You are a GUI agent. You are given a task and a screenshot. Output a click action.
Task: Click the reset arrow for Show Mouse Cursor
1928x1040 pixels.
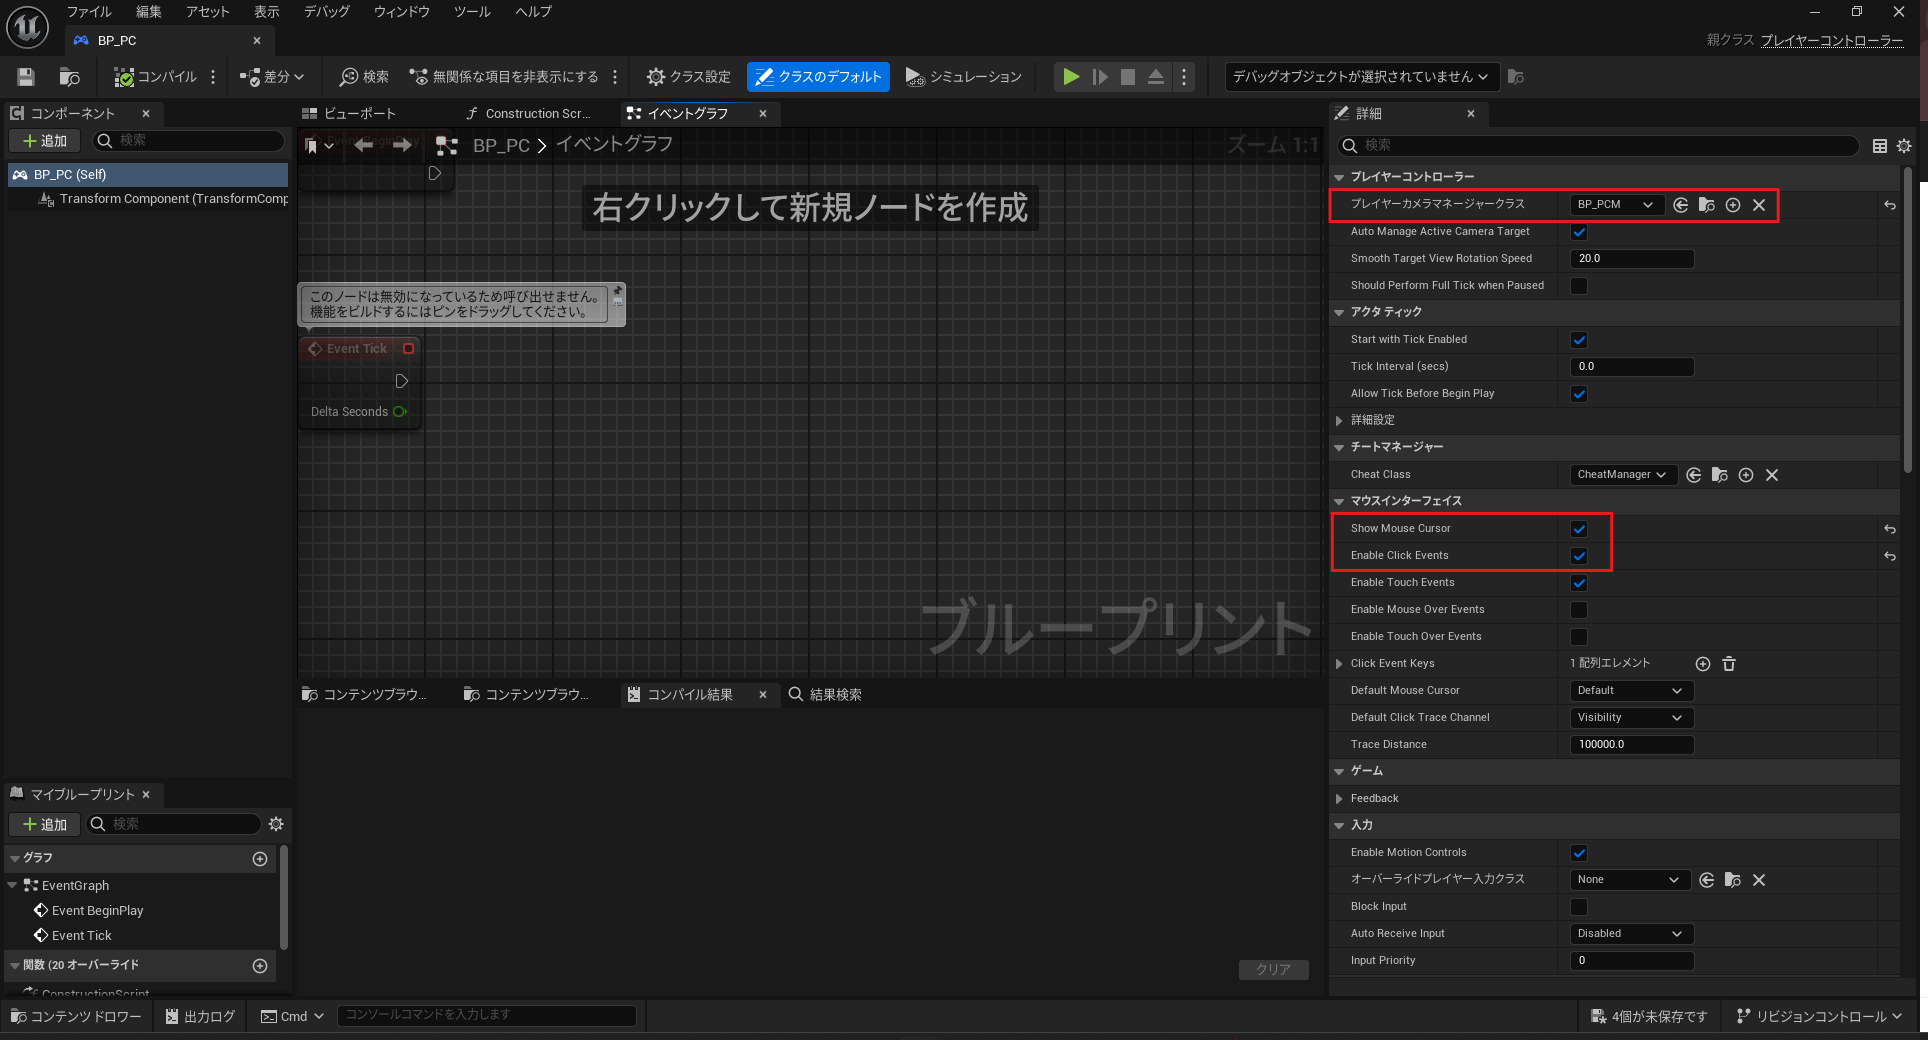click(x=1889, y=529)
